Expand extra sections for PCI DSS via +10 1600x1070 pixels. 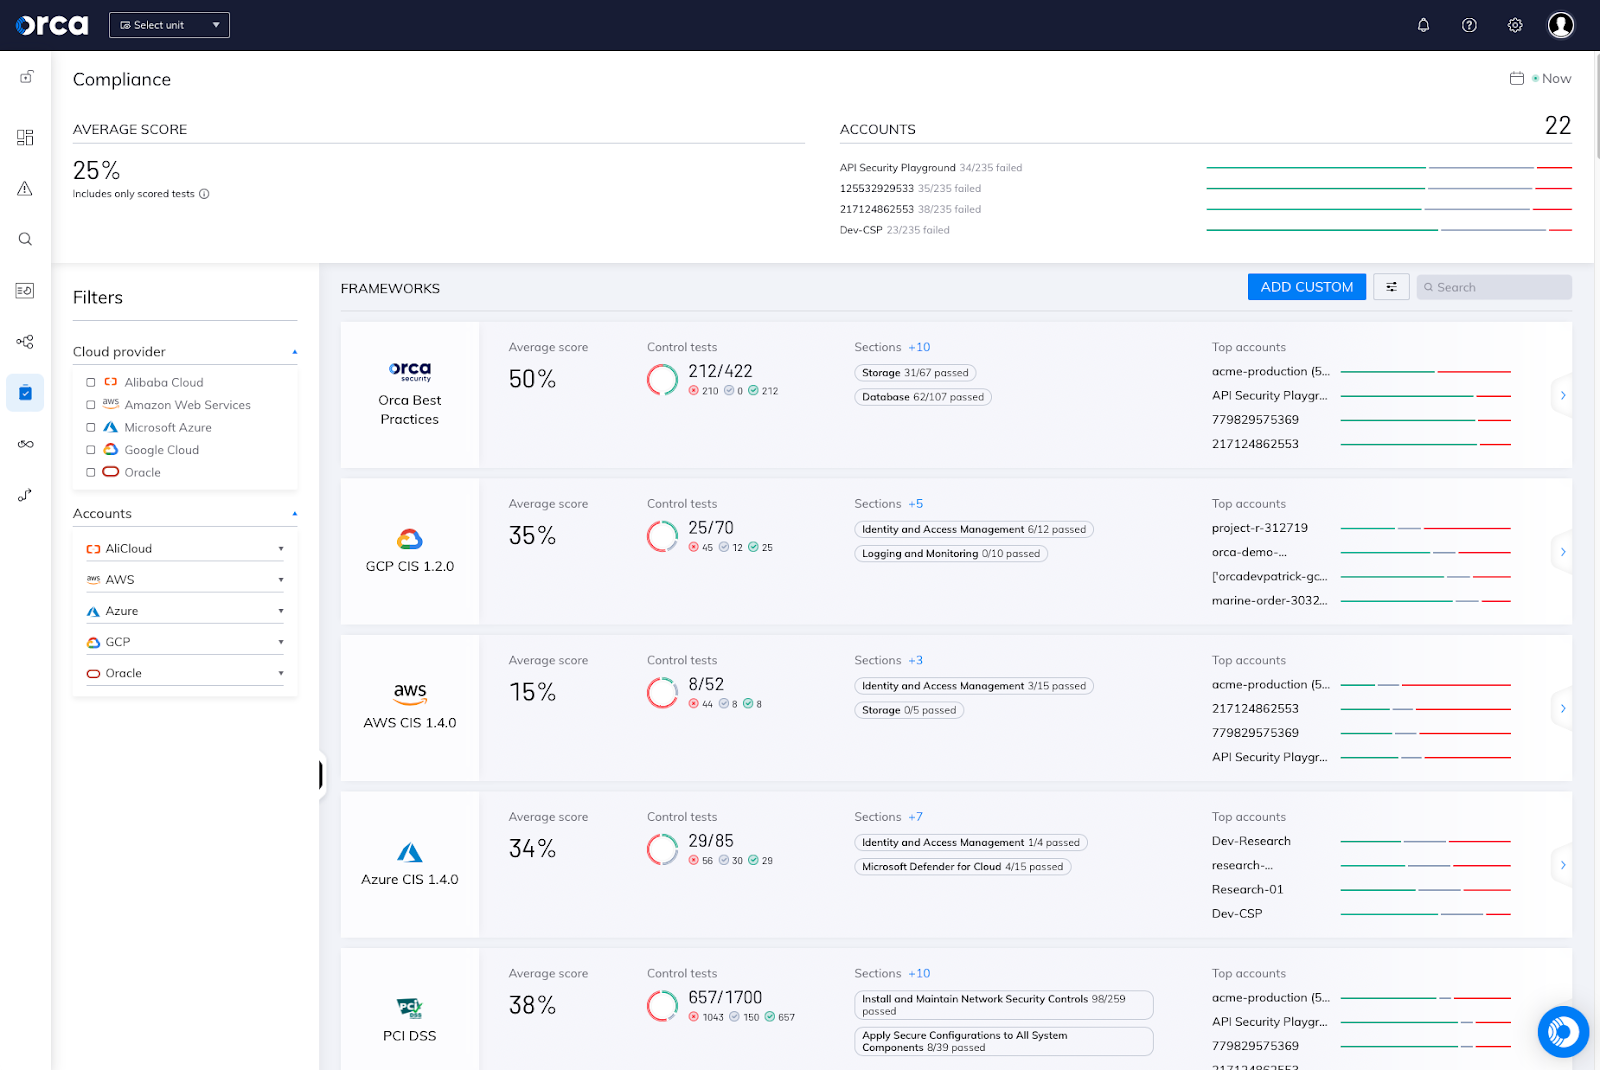click(x=919, y=973)
